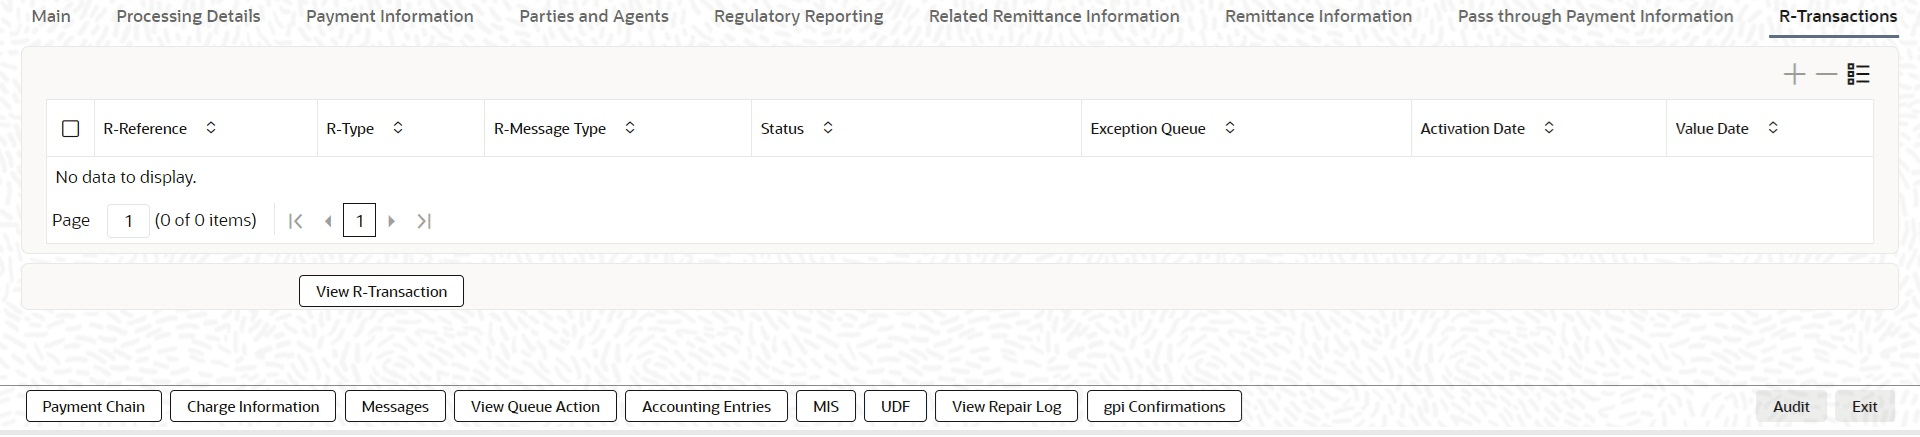Click the gpi Confirmations button
The image size is (1920, 437).
pyautogui.click(x=1164, y=407)
